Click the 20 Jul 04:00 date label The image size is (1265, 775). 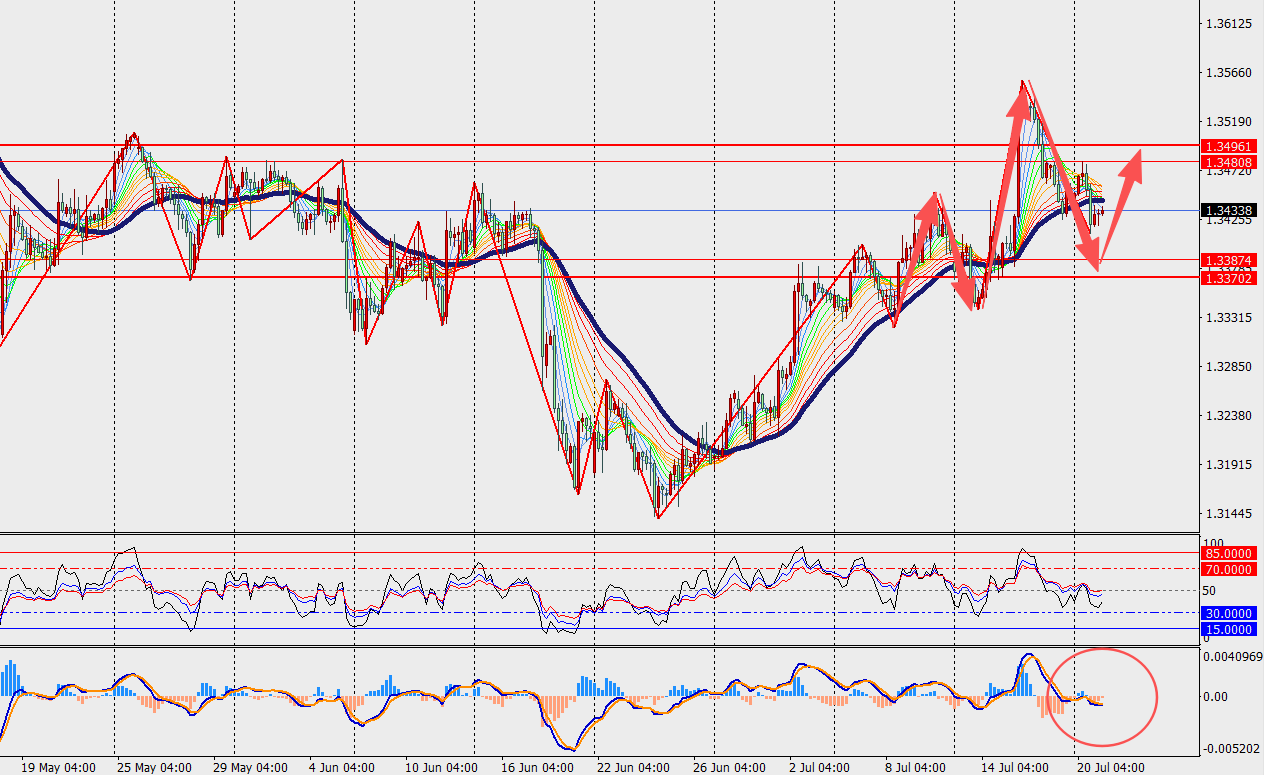point(1111,767)
